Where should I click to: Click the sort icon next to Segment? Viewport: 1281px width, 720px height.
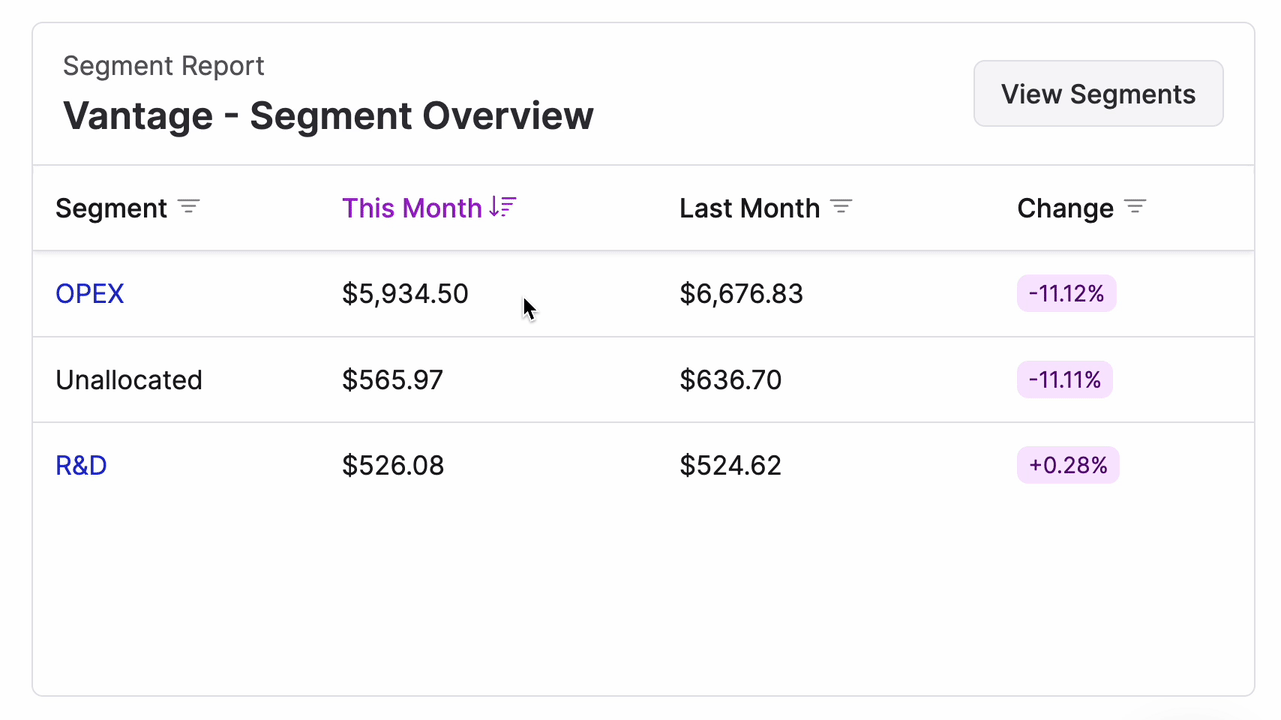189,207
